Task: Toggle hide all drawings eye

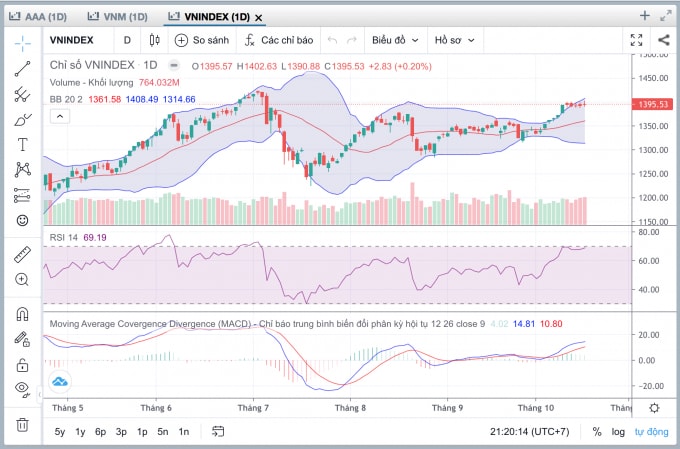Action: pyautogui.click(x=23, y=388)
